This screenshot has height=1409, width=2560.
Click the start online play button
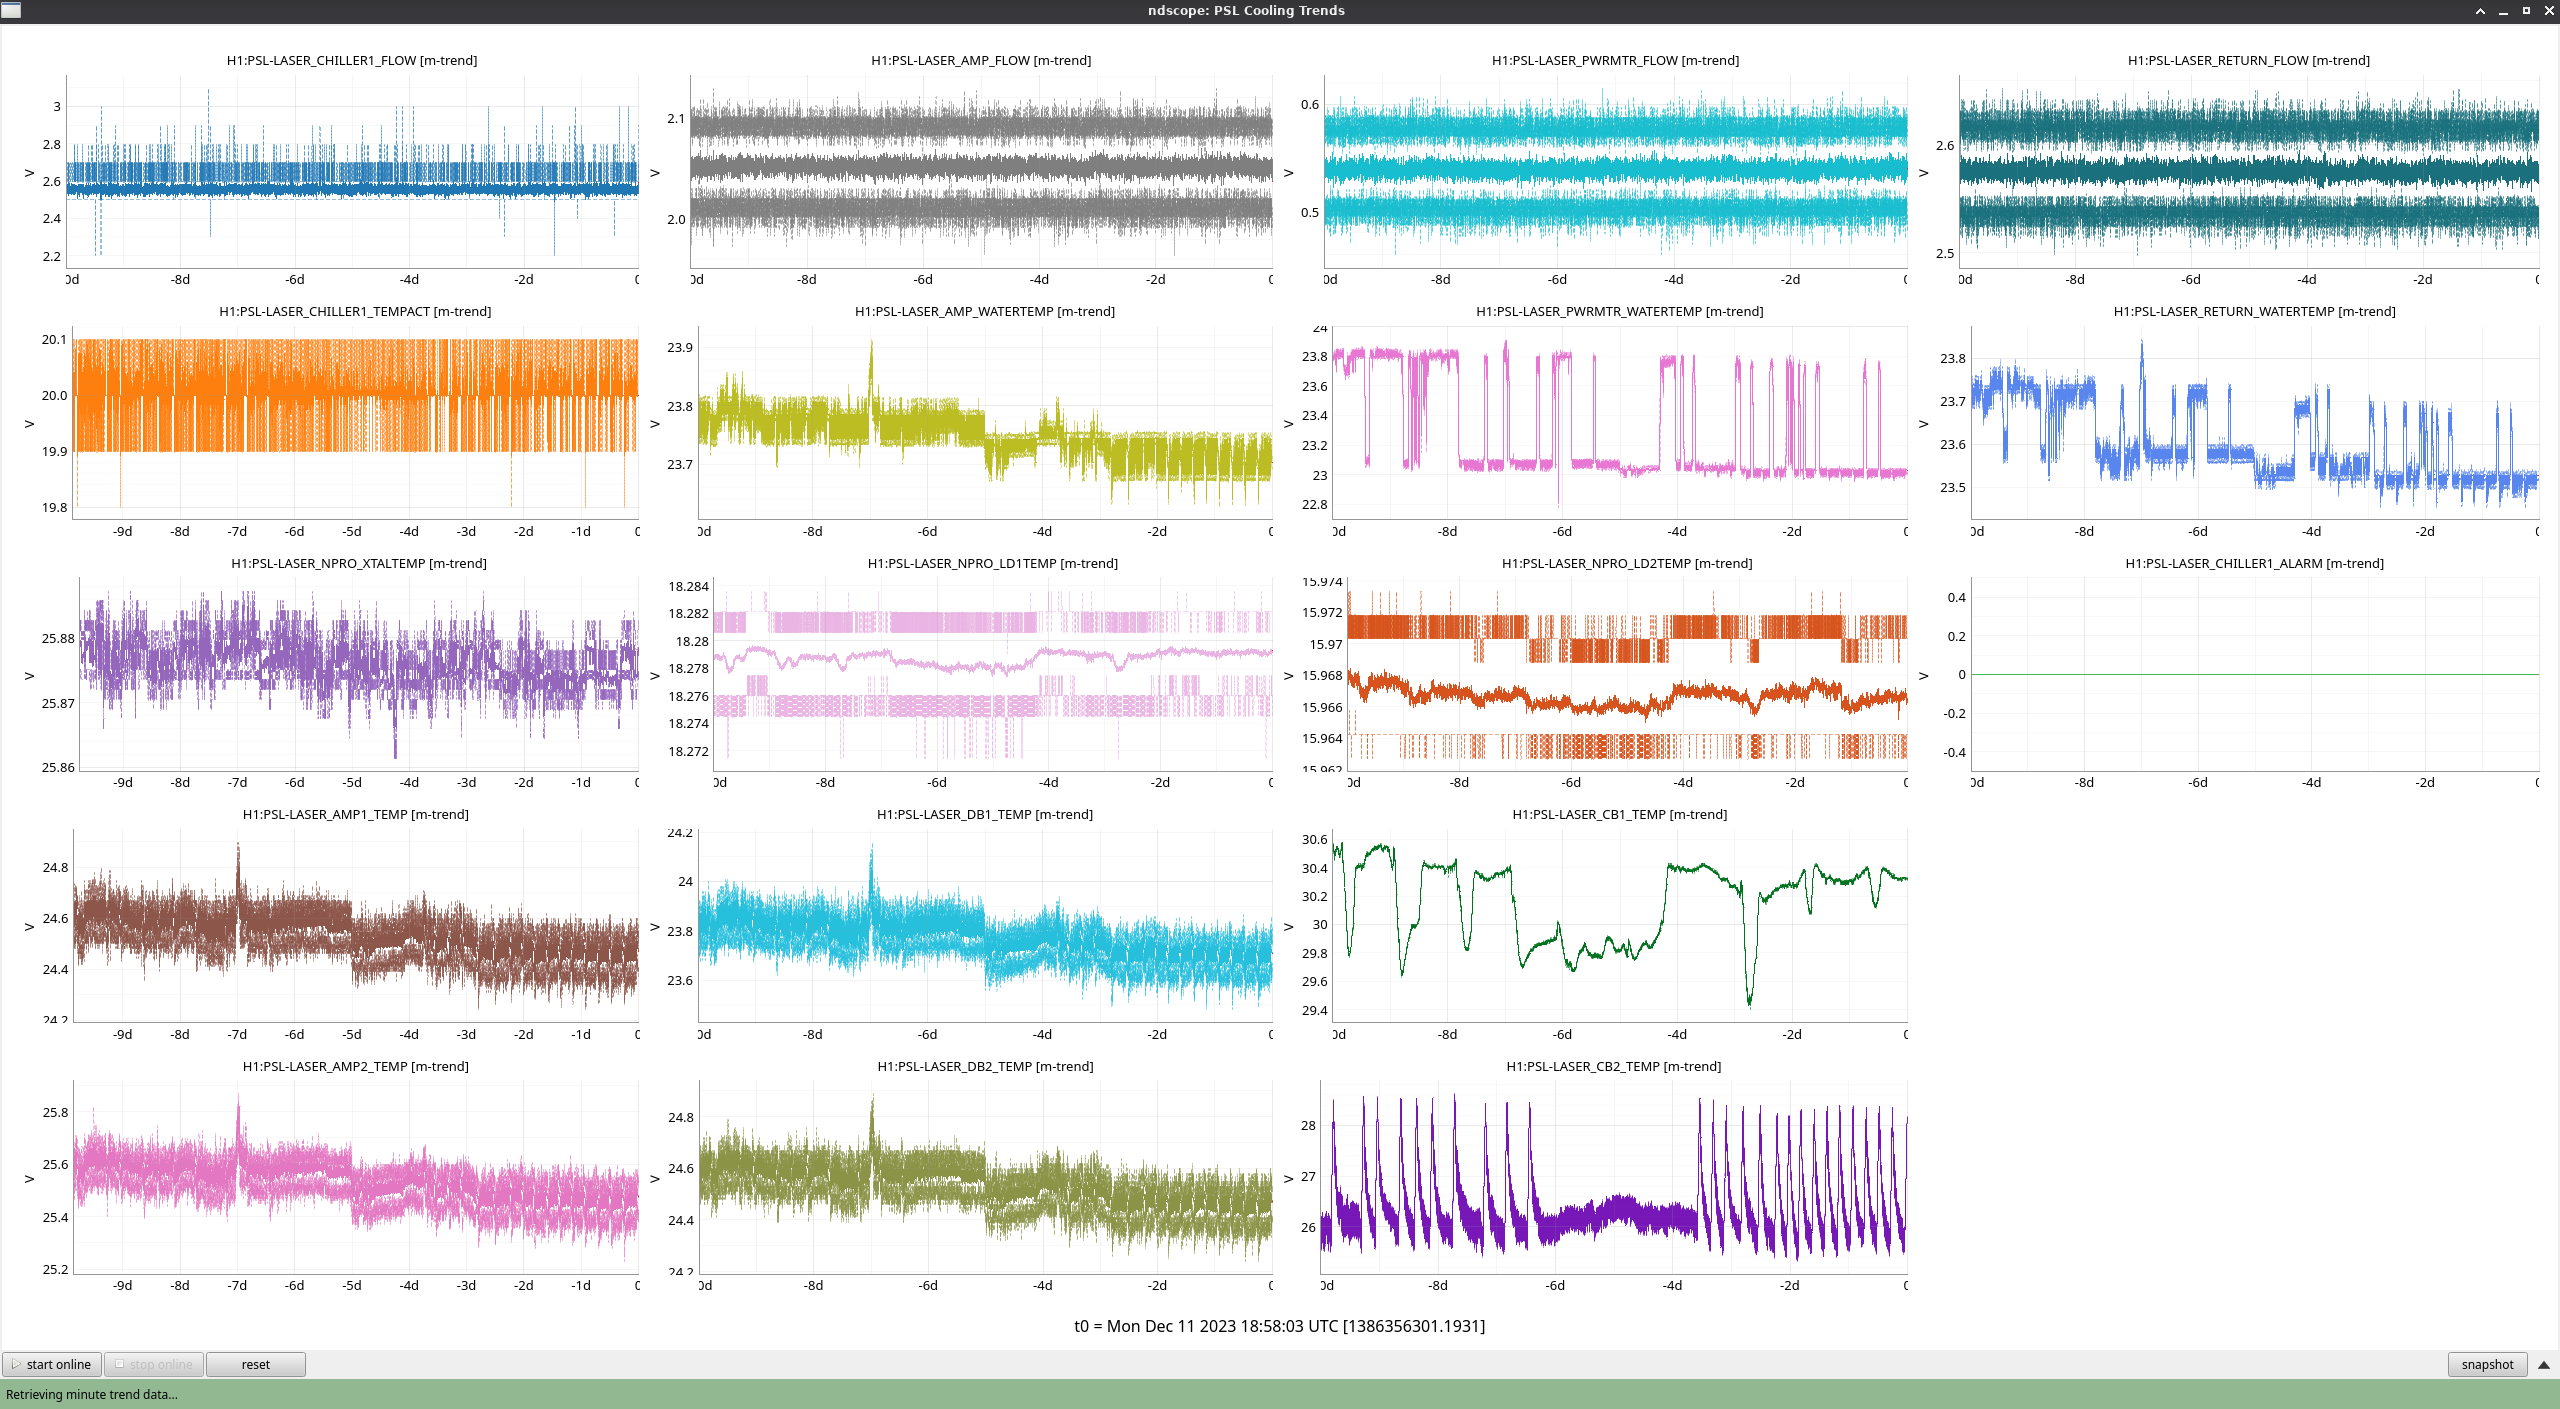52,1364
